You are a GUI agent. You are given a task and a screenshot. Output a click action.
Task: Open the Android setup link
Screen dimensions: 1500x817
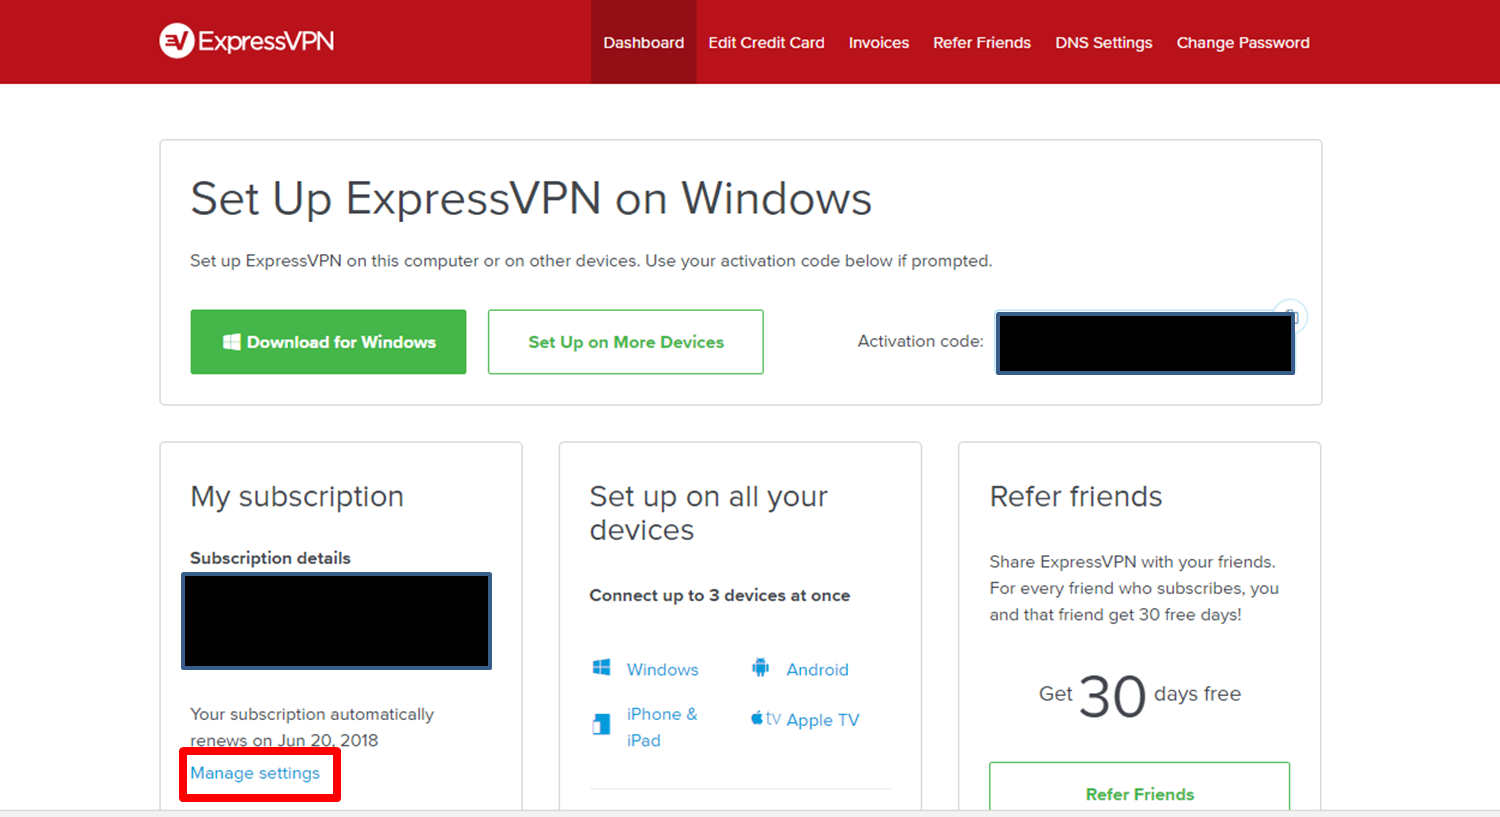tap(817, 670)
